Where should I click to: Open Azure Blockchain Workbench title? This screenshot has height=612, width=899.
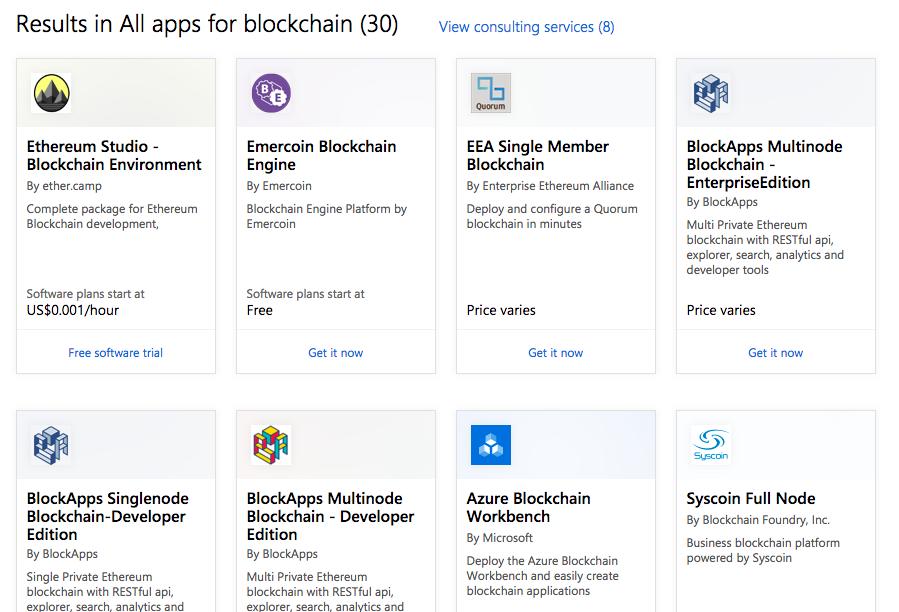click(x=529, y=508)
